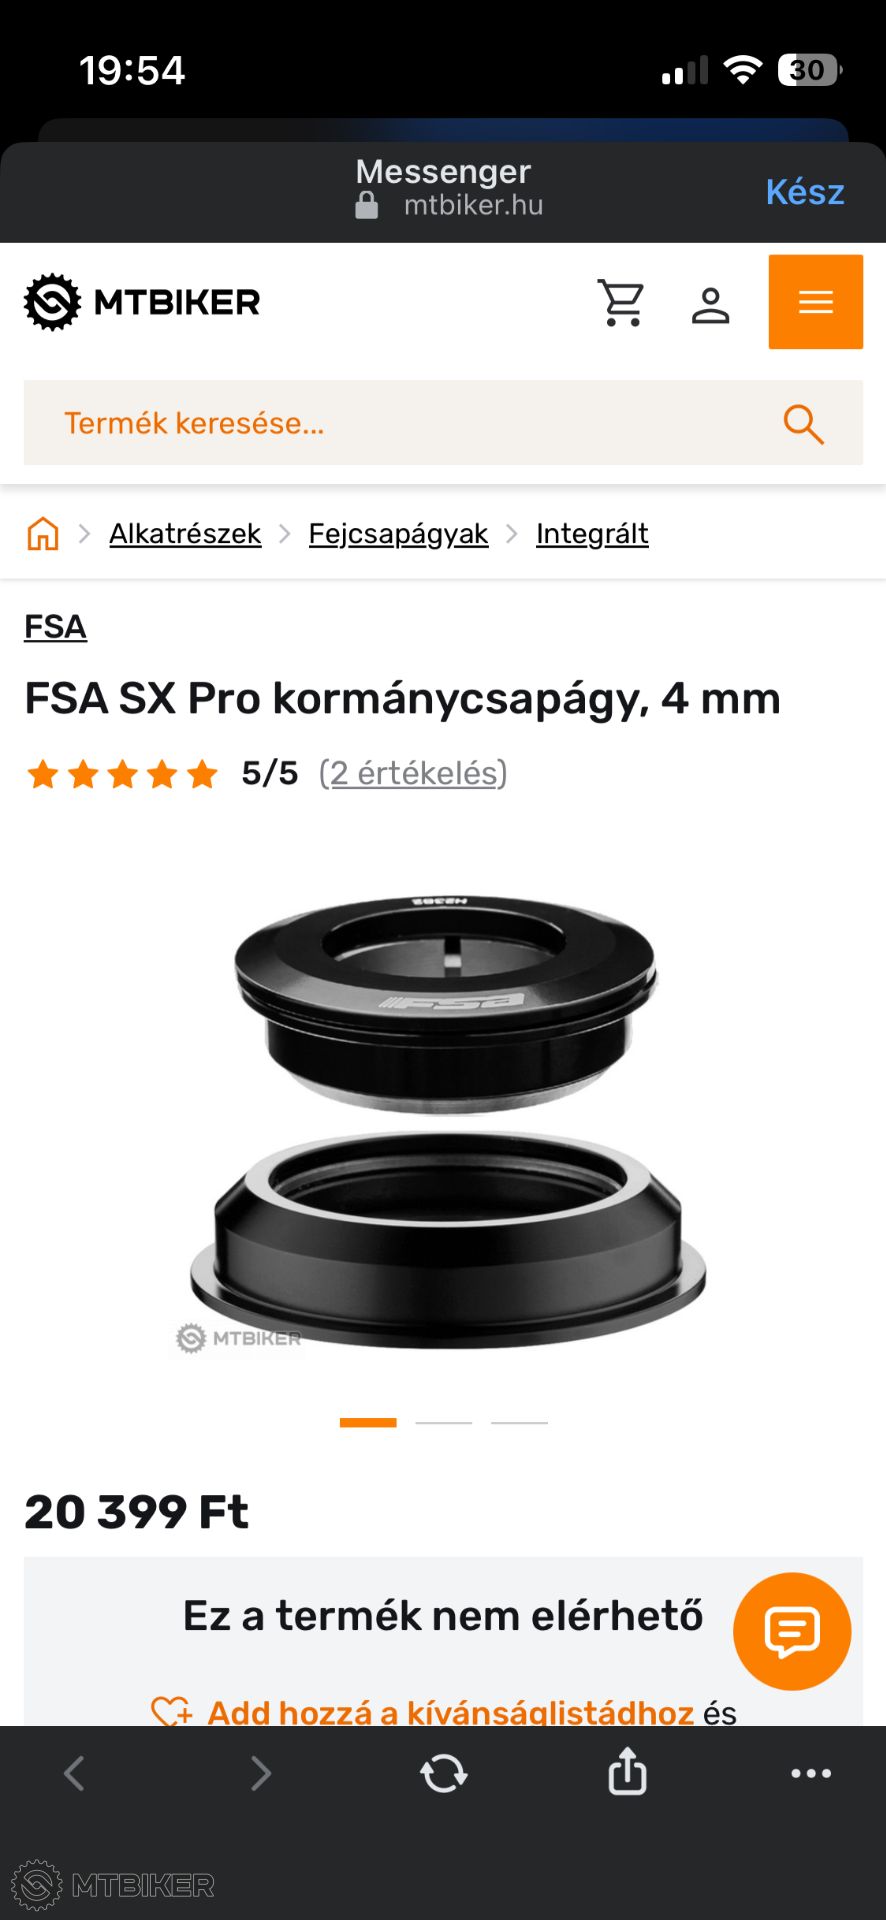Click the search magnifier icon
The width and height of the screenshot is (886, 1920).
tap(803, 423)
